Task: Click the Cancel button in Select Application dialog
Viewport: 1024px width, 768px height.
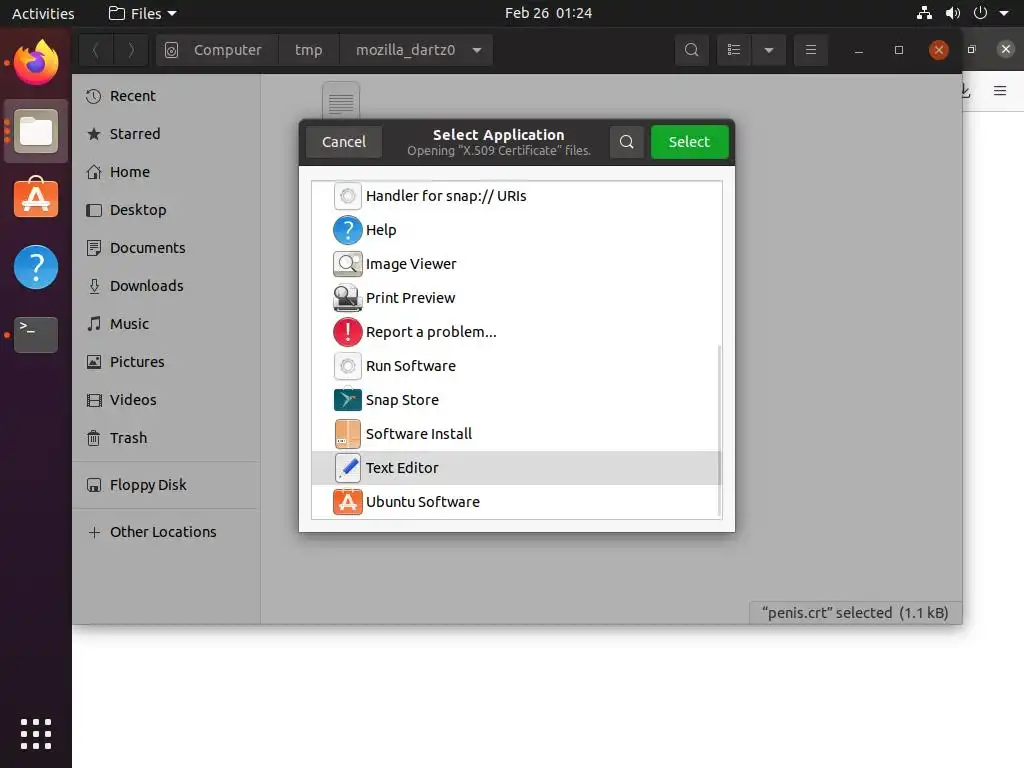Action: click(x=344, y=142)
